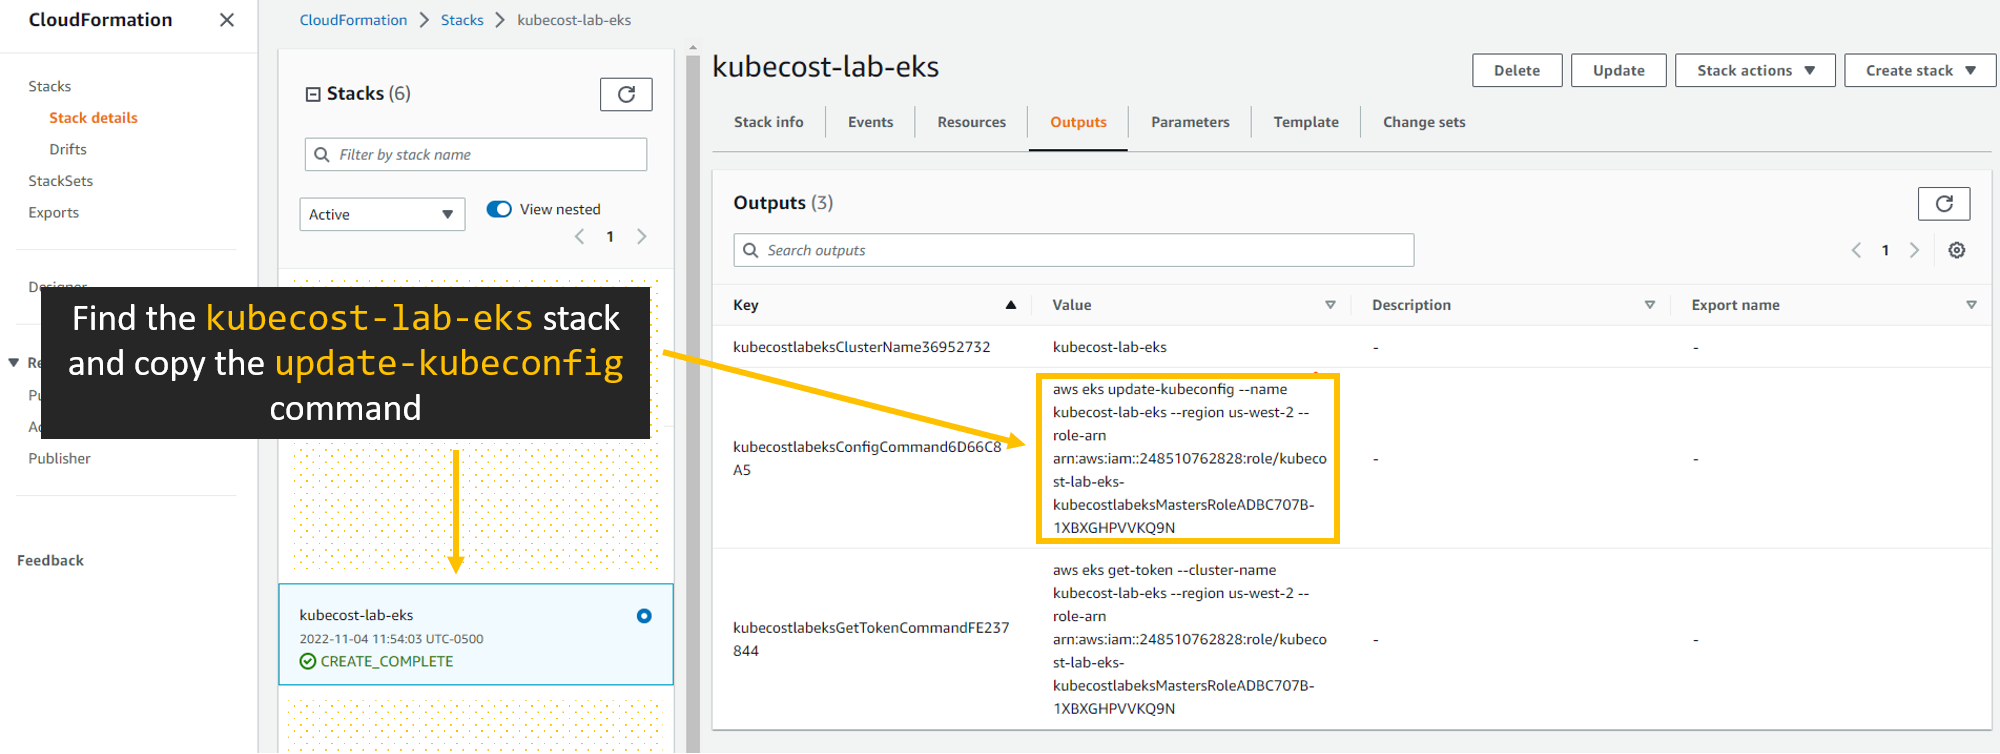Open the Stack actions dropdown

[1755, 70]
